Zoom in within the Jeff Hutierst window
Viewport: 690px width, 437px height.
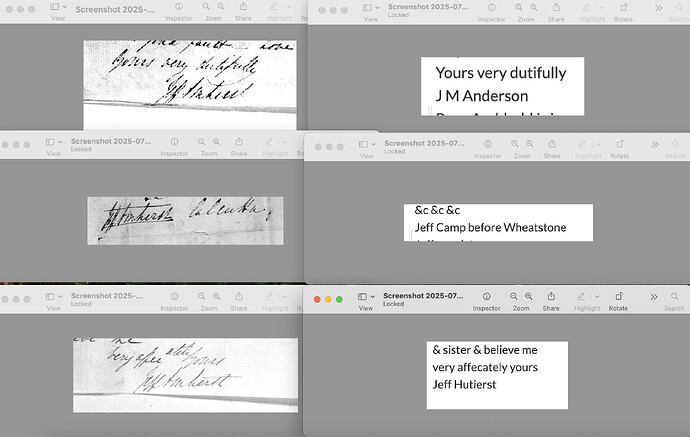(529, 296)
